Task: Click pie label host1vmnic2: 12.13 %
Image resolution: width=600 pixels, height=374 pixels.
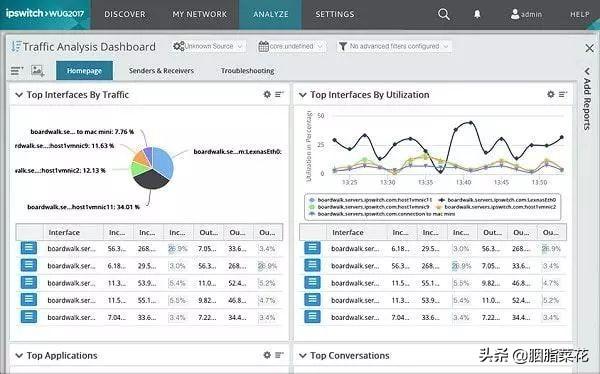Action: pyautogui.click(x=60, y=171)
